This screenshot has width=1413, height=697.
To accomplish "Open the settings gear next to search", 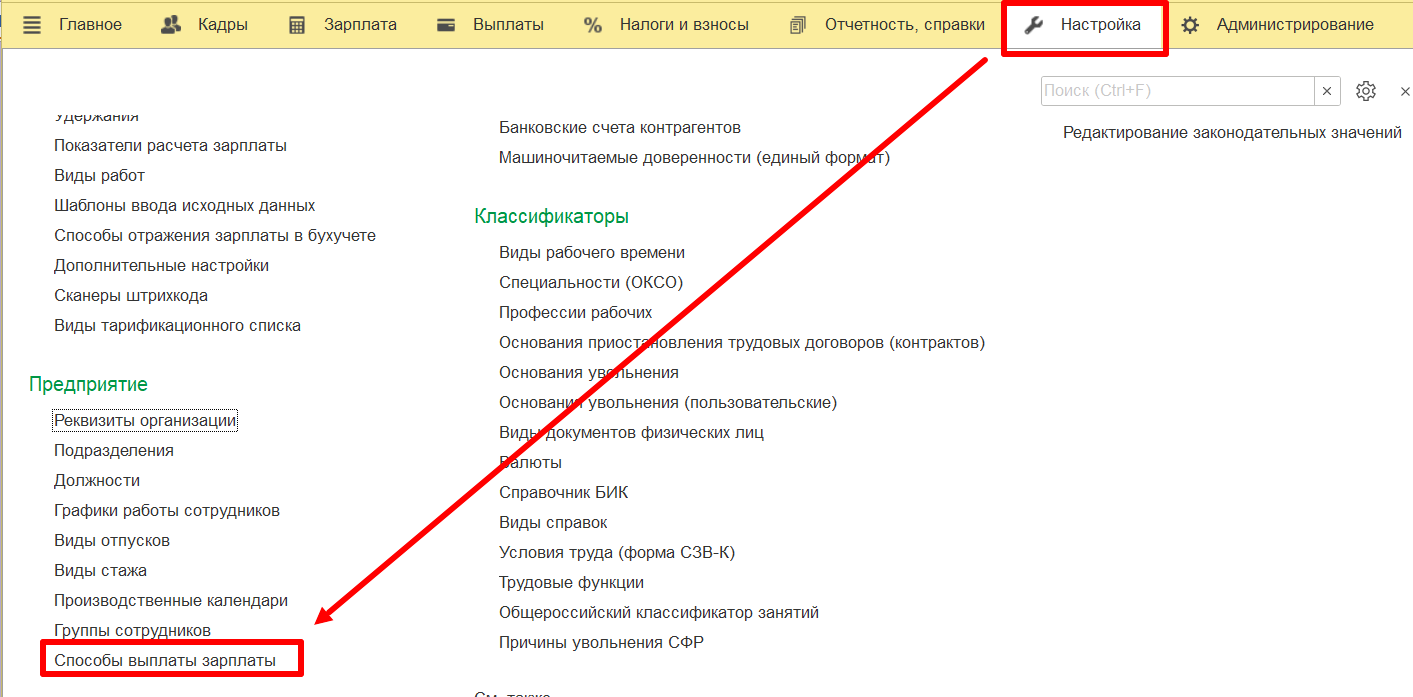I will pyautogui.click(x=1366, y=91).
